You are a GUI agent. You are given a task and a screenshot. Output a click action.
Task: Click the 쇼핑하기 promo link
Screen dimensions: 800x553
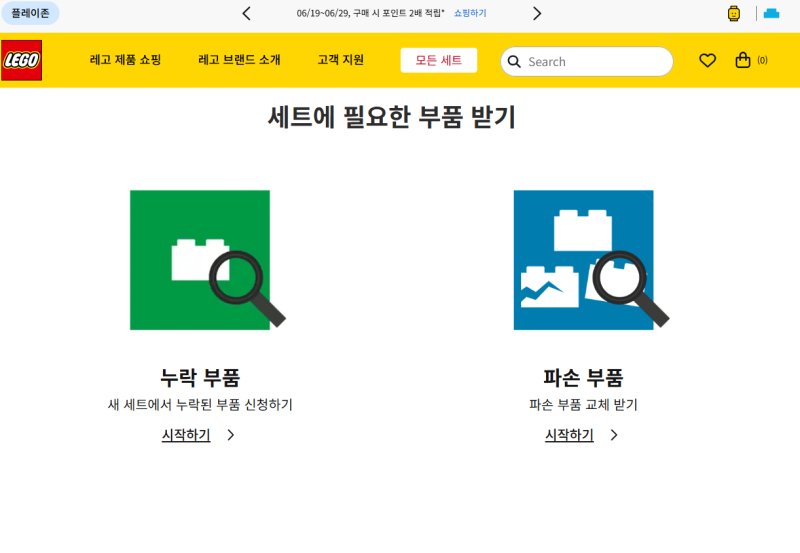(470, 13)
